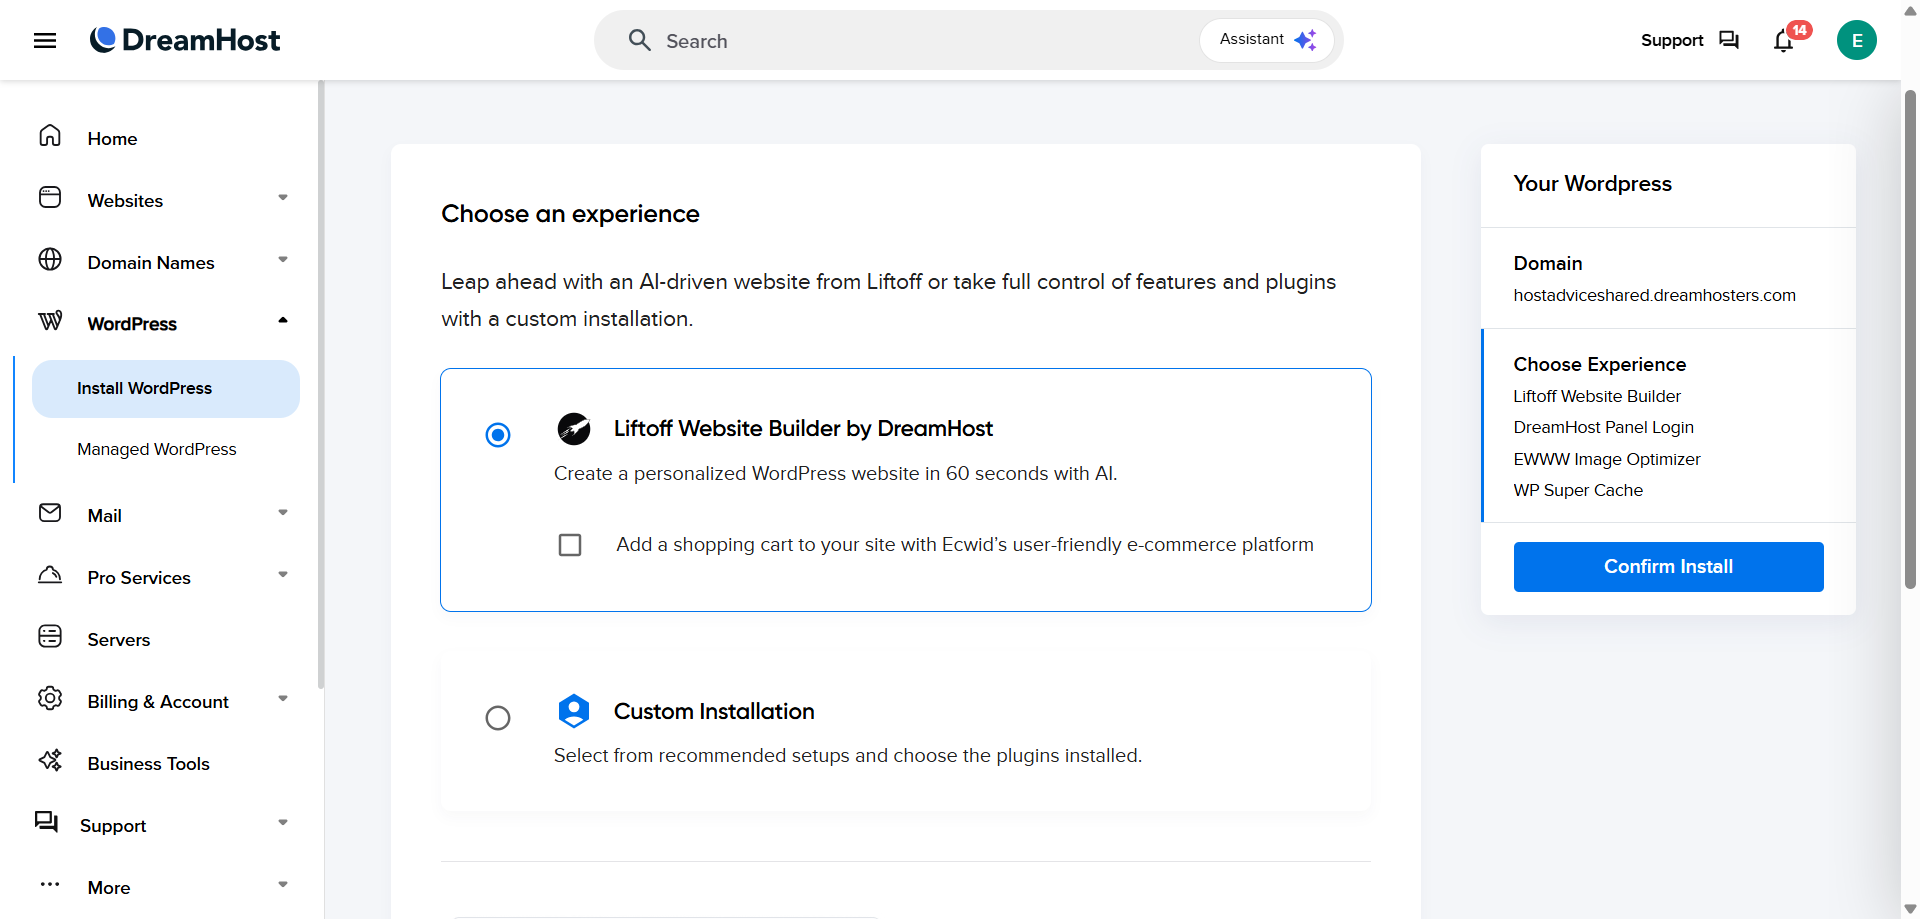Click the Custom Installation title
Screen dimensions: 1920x919
click(x=714, y=712)
